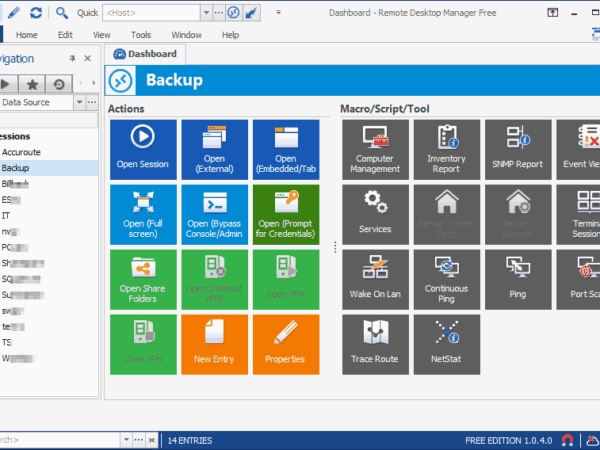This screenshot has height=450, width=600.
Task: Click the splitter grip between Actions and Macro
Action: pos(335,247)
